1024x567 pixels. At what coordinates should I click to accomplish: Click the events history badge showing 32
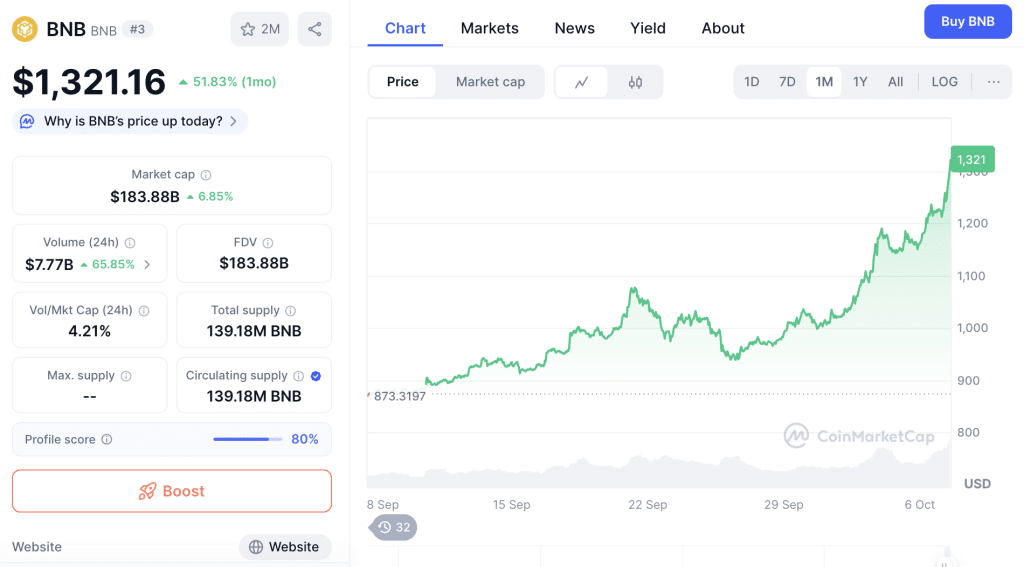(393, 527)
